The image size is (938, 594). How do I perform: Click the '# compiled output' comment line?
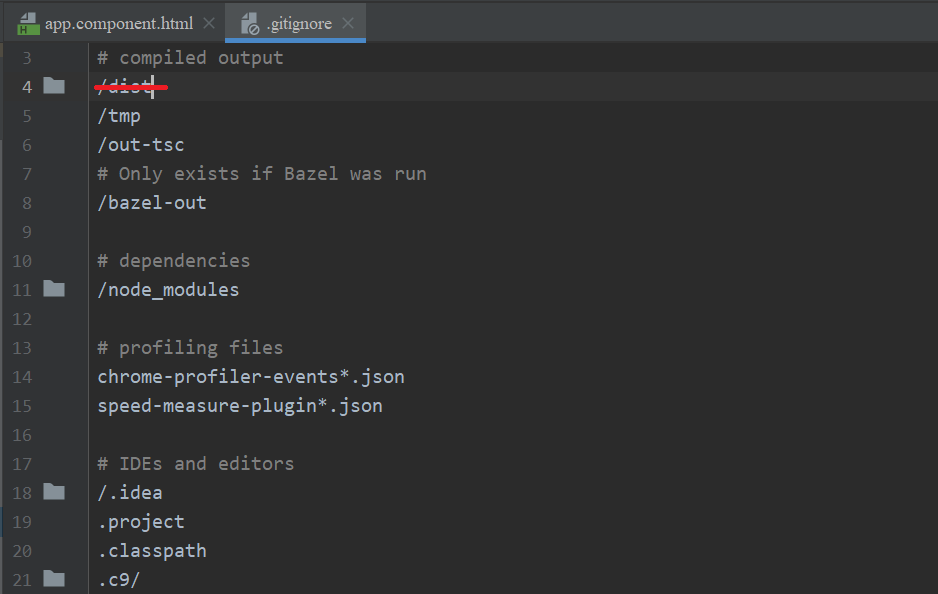190,58
